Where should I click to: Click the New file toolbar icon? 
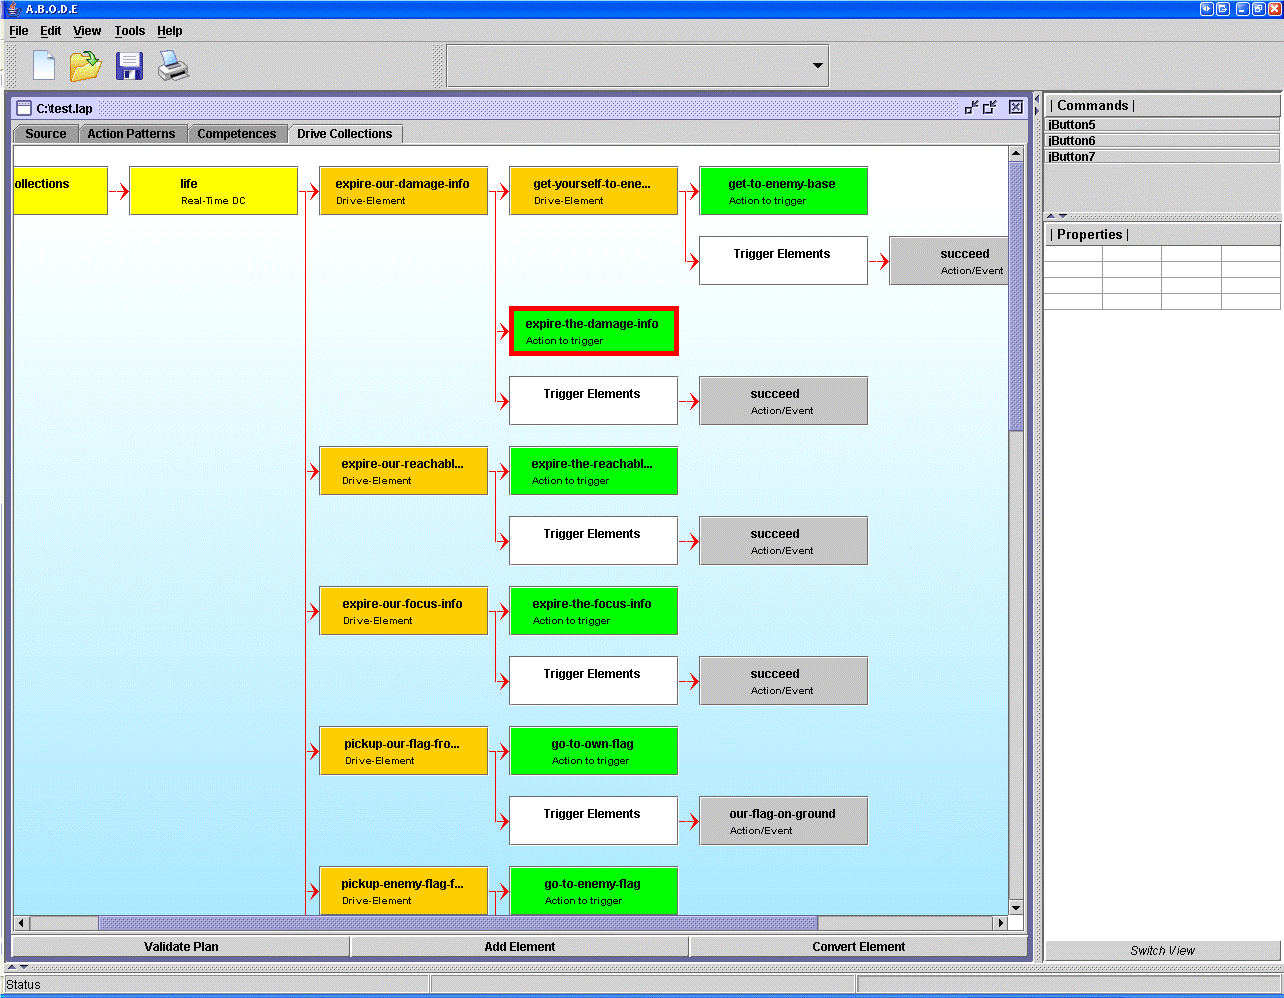pos(44,66)
